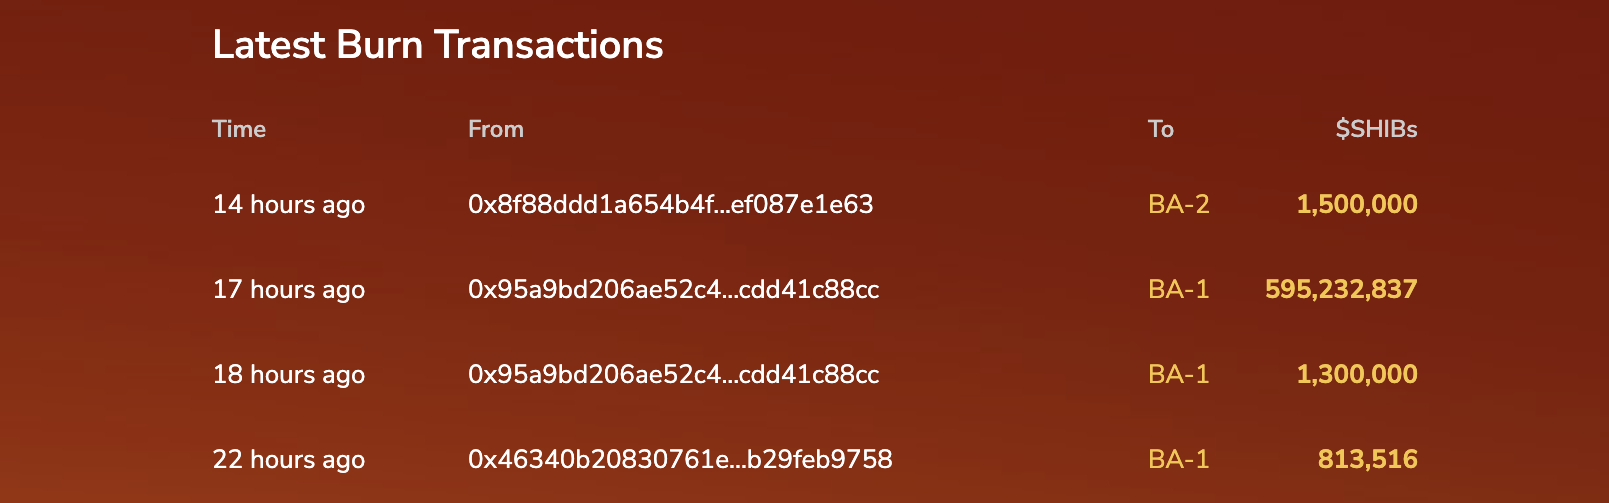Select the 813,516 SHIB amount

[1367, 459]
